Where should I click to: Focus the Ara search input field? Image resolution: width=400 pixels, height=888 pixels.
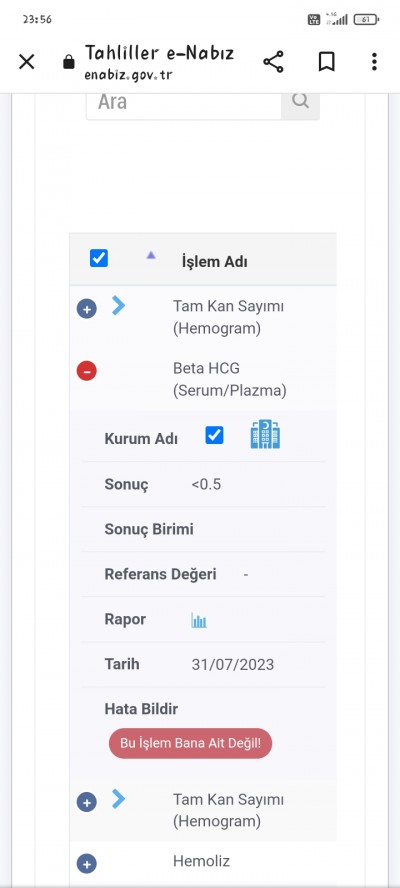point(184,103)
